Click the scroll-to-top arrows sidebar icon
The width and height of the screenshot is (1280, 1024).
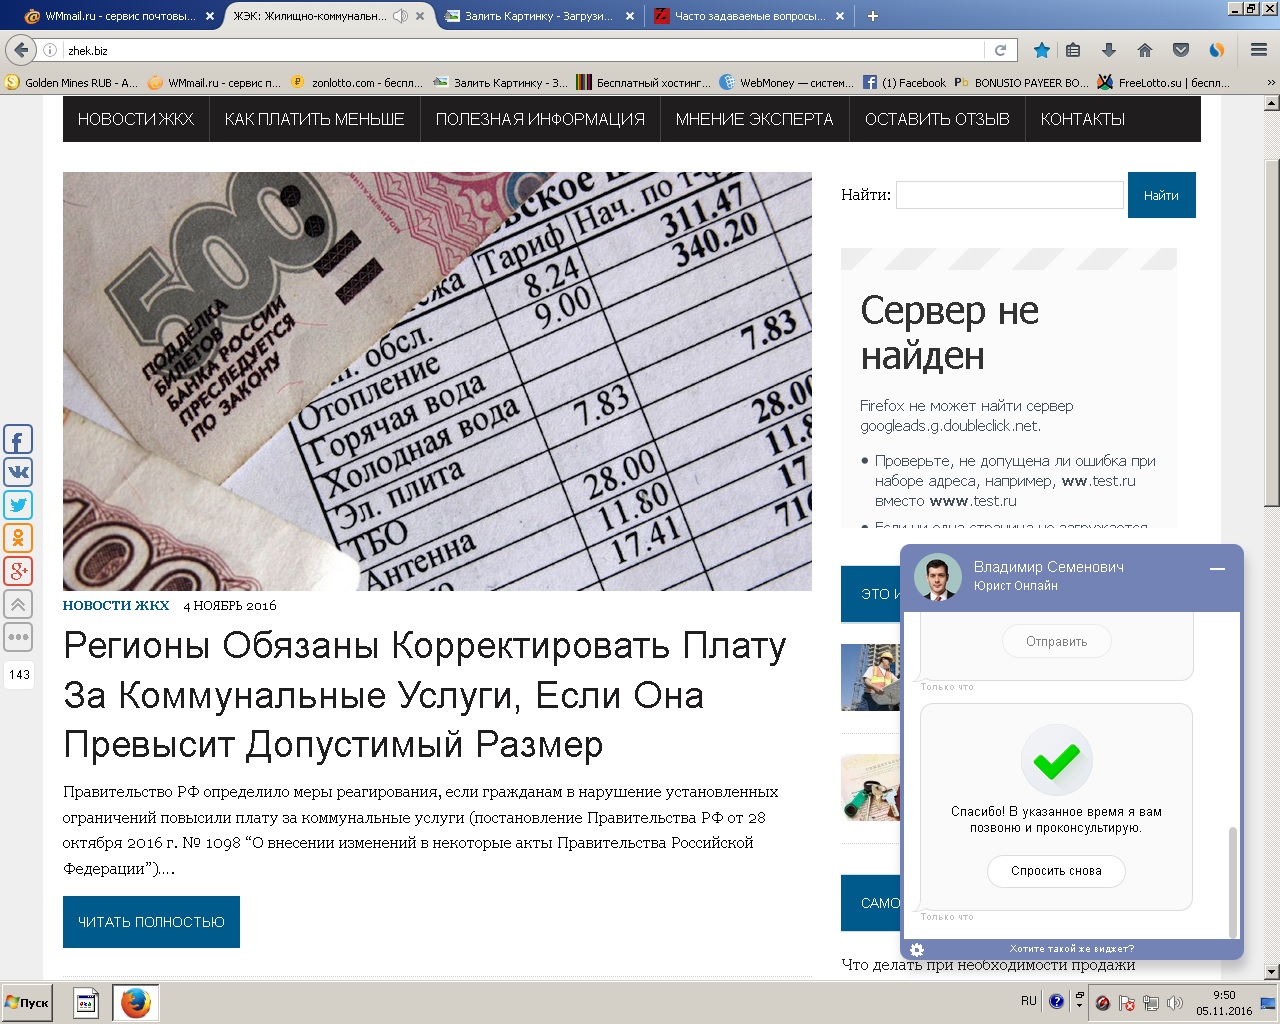coord(18,604)
